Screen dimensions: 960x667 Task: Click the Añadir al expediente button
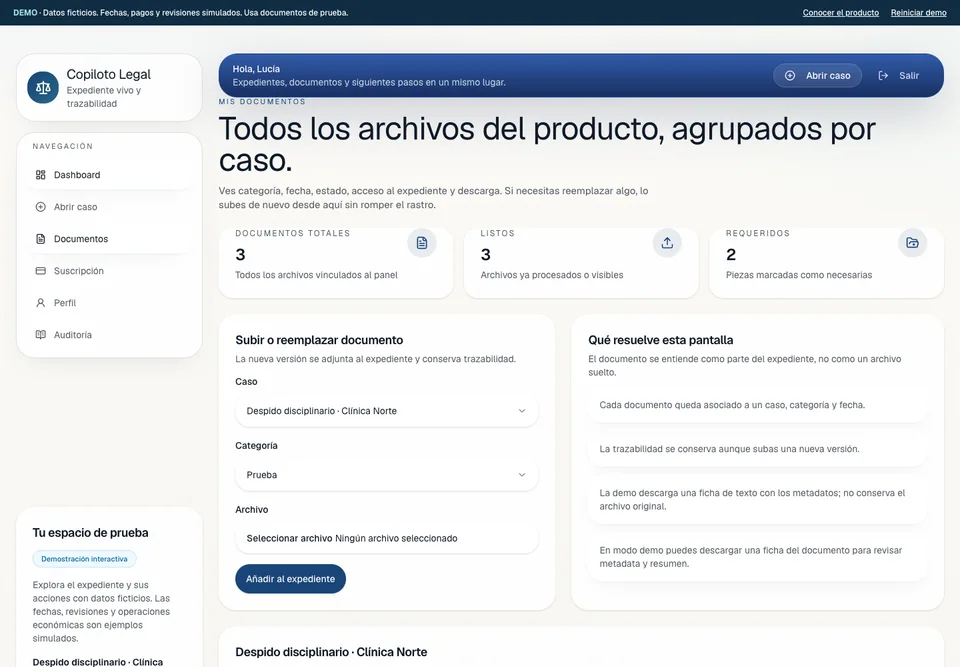[290, 579]
